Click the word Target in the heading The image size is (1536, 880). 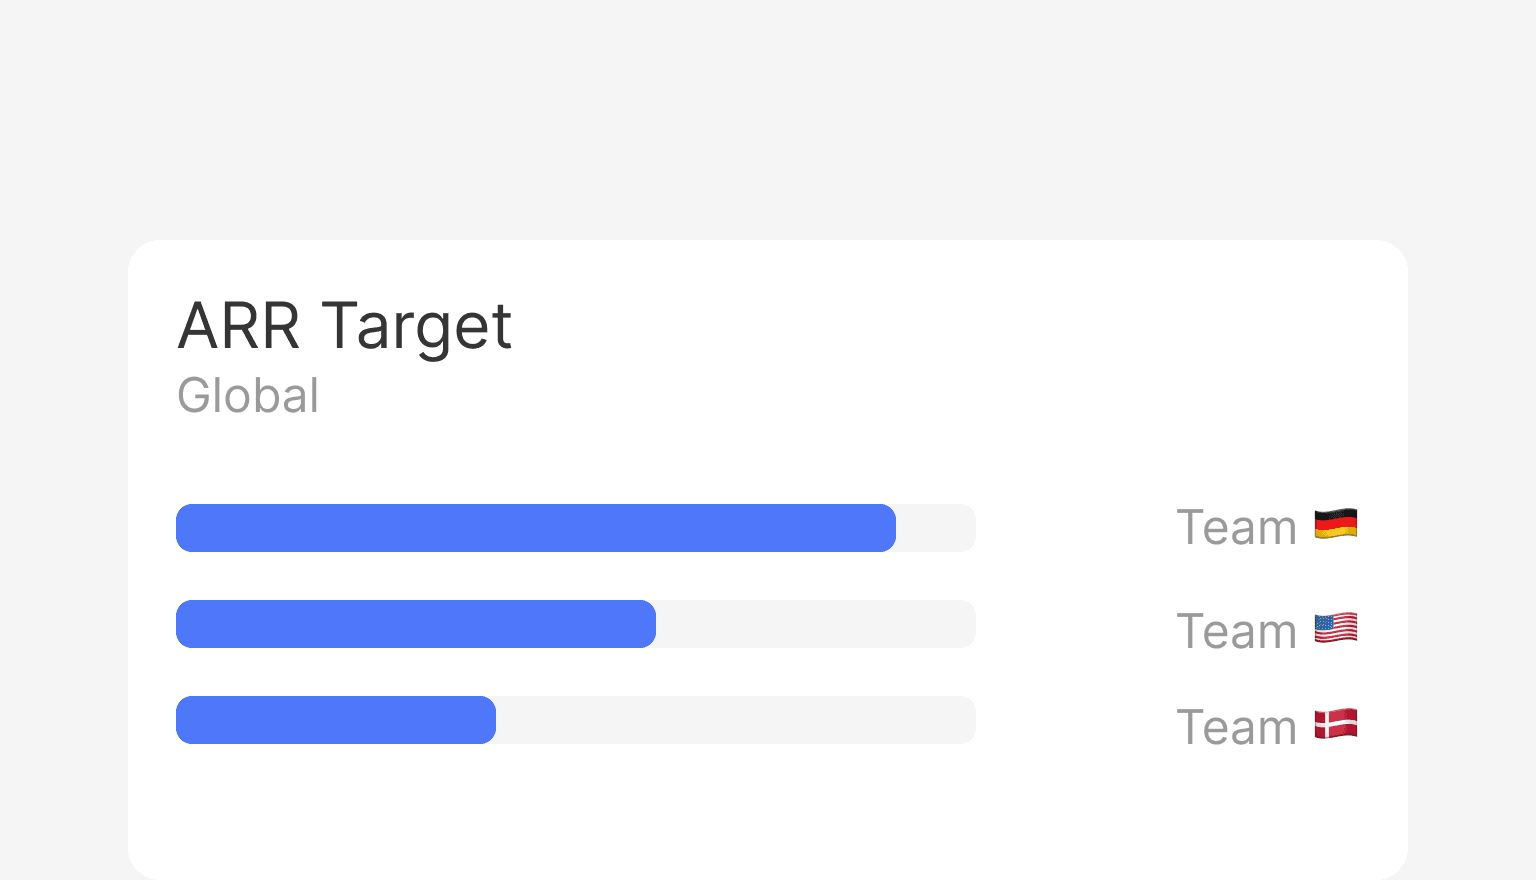pyautogui.click(x=417, y=328)
